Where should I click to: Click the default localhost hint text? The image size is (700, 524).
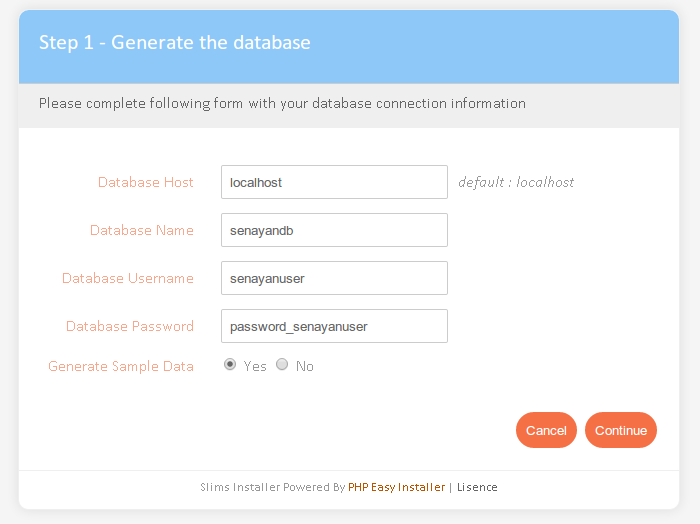pos(516,182)
